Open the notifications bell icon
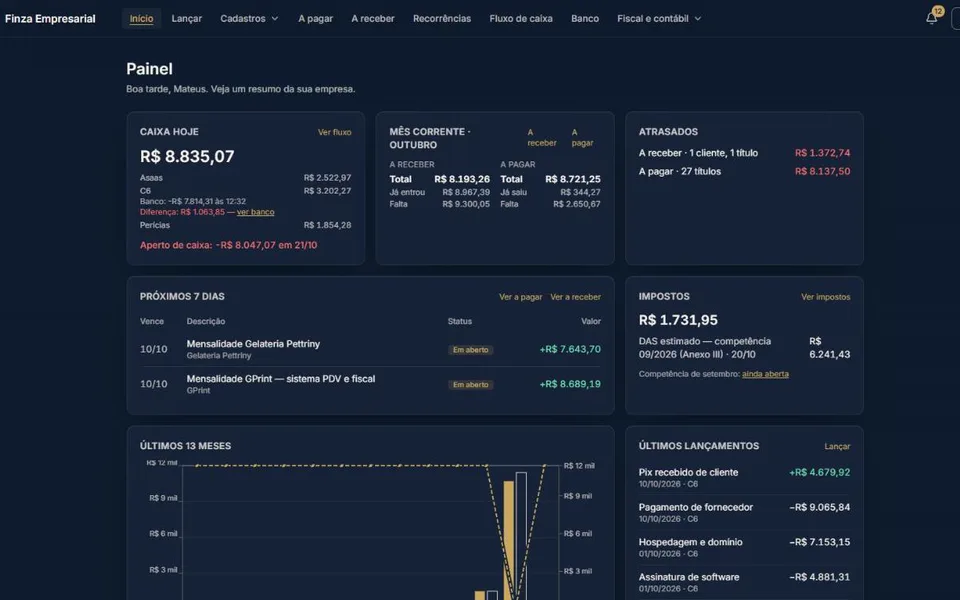Viewport: 960px width, 600px height. [x=931, y=18]
